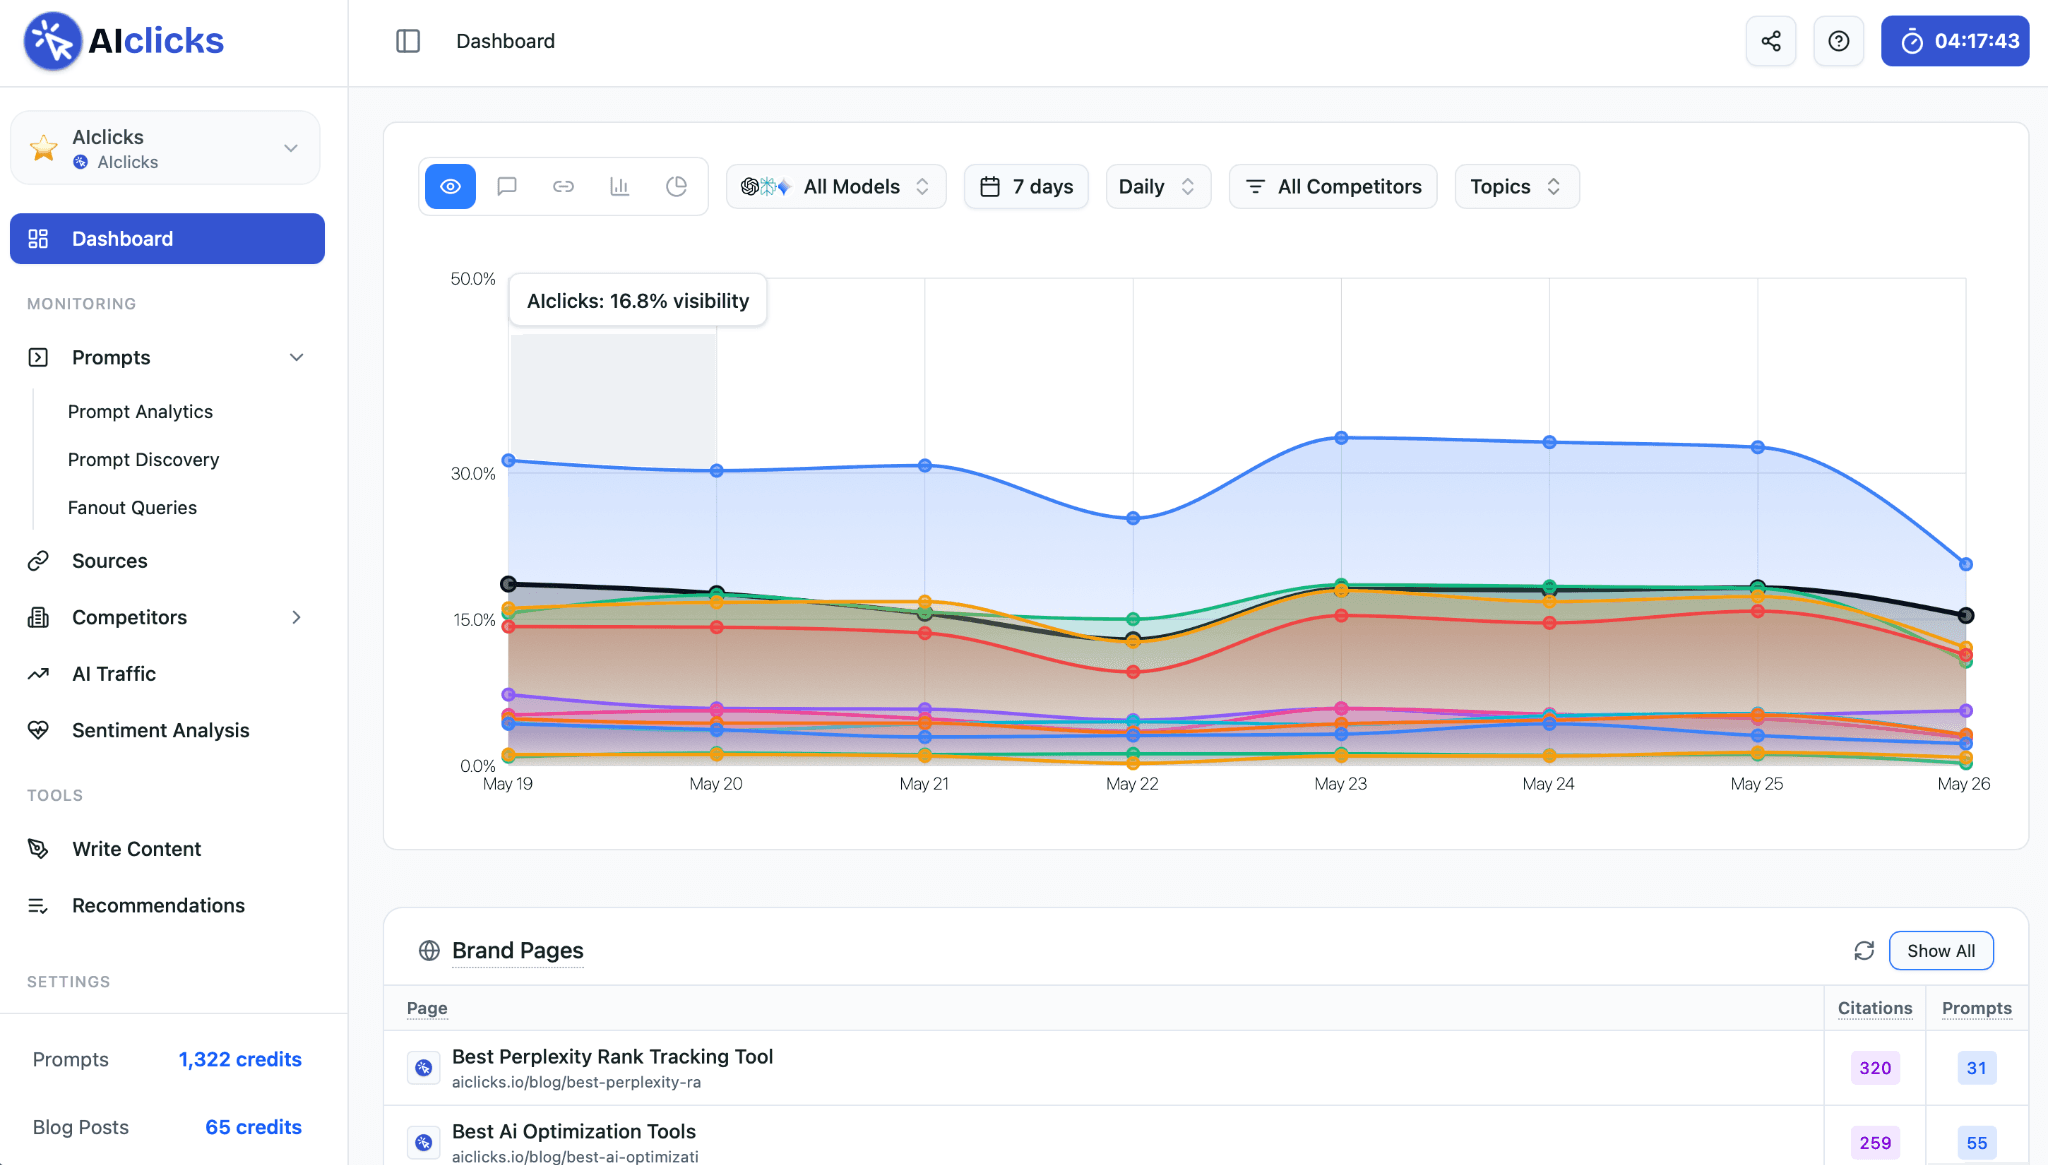Refresh the Brand Pages list
Screen dimensions: 2048x1165
(1864, 951)
